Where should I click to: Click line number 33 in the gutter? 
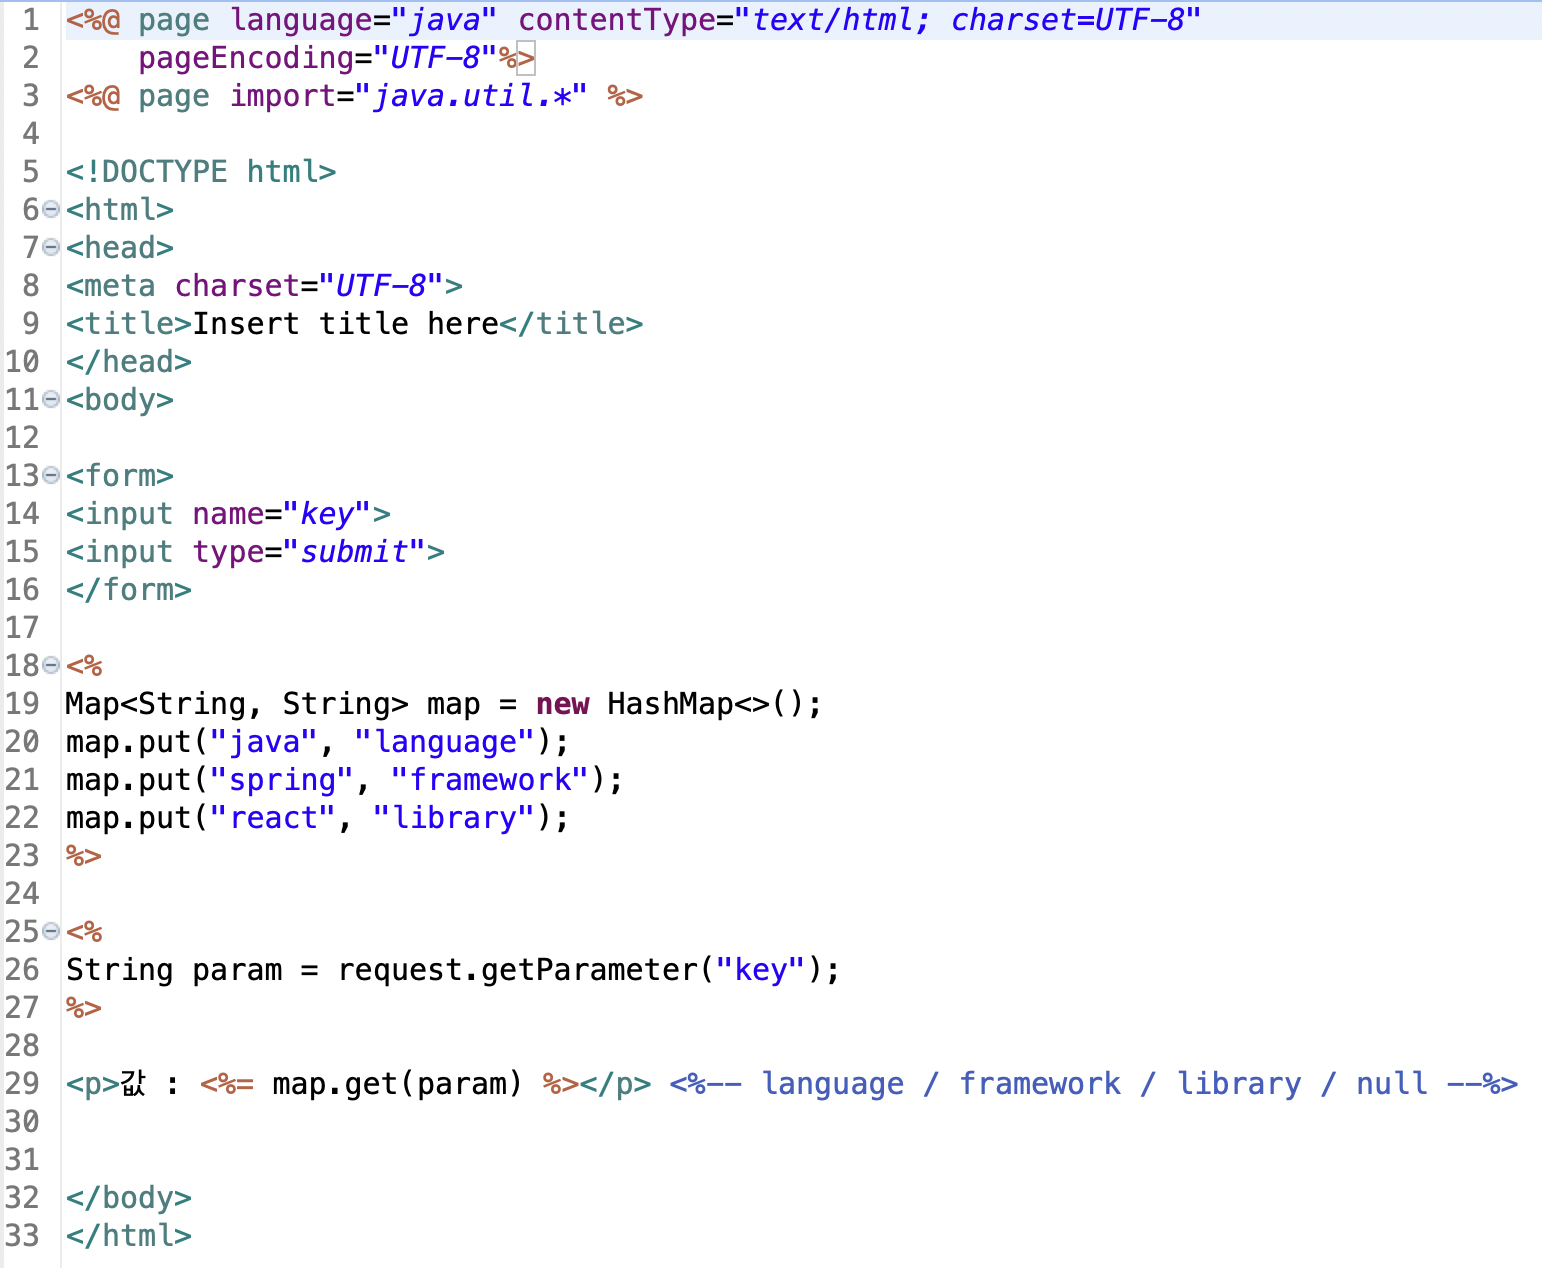(x=22, y=1236)
